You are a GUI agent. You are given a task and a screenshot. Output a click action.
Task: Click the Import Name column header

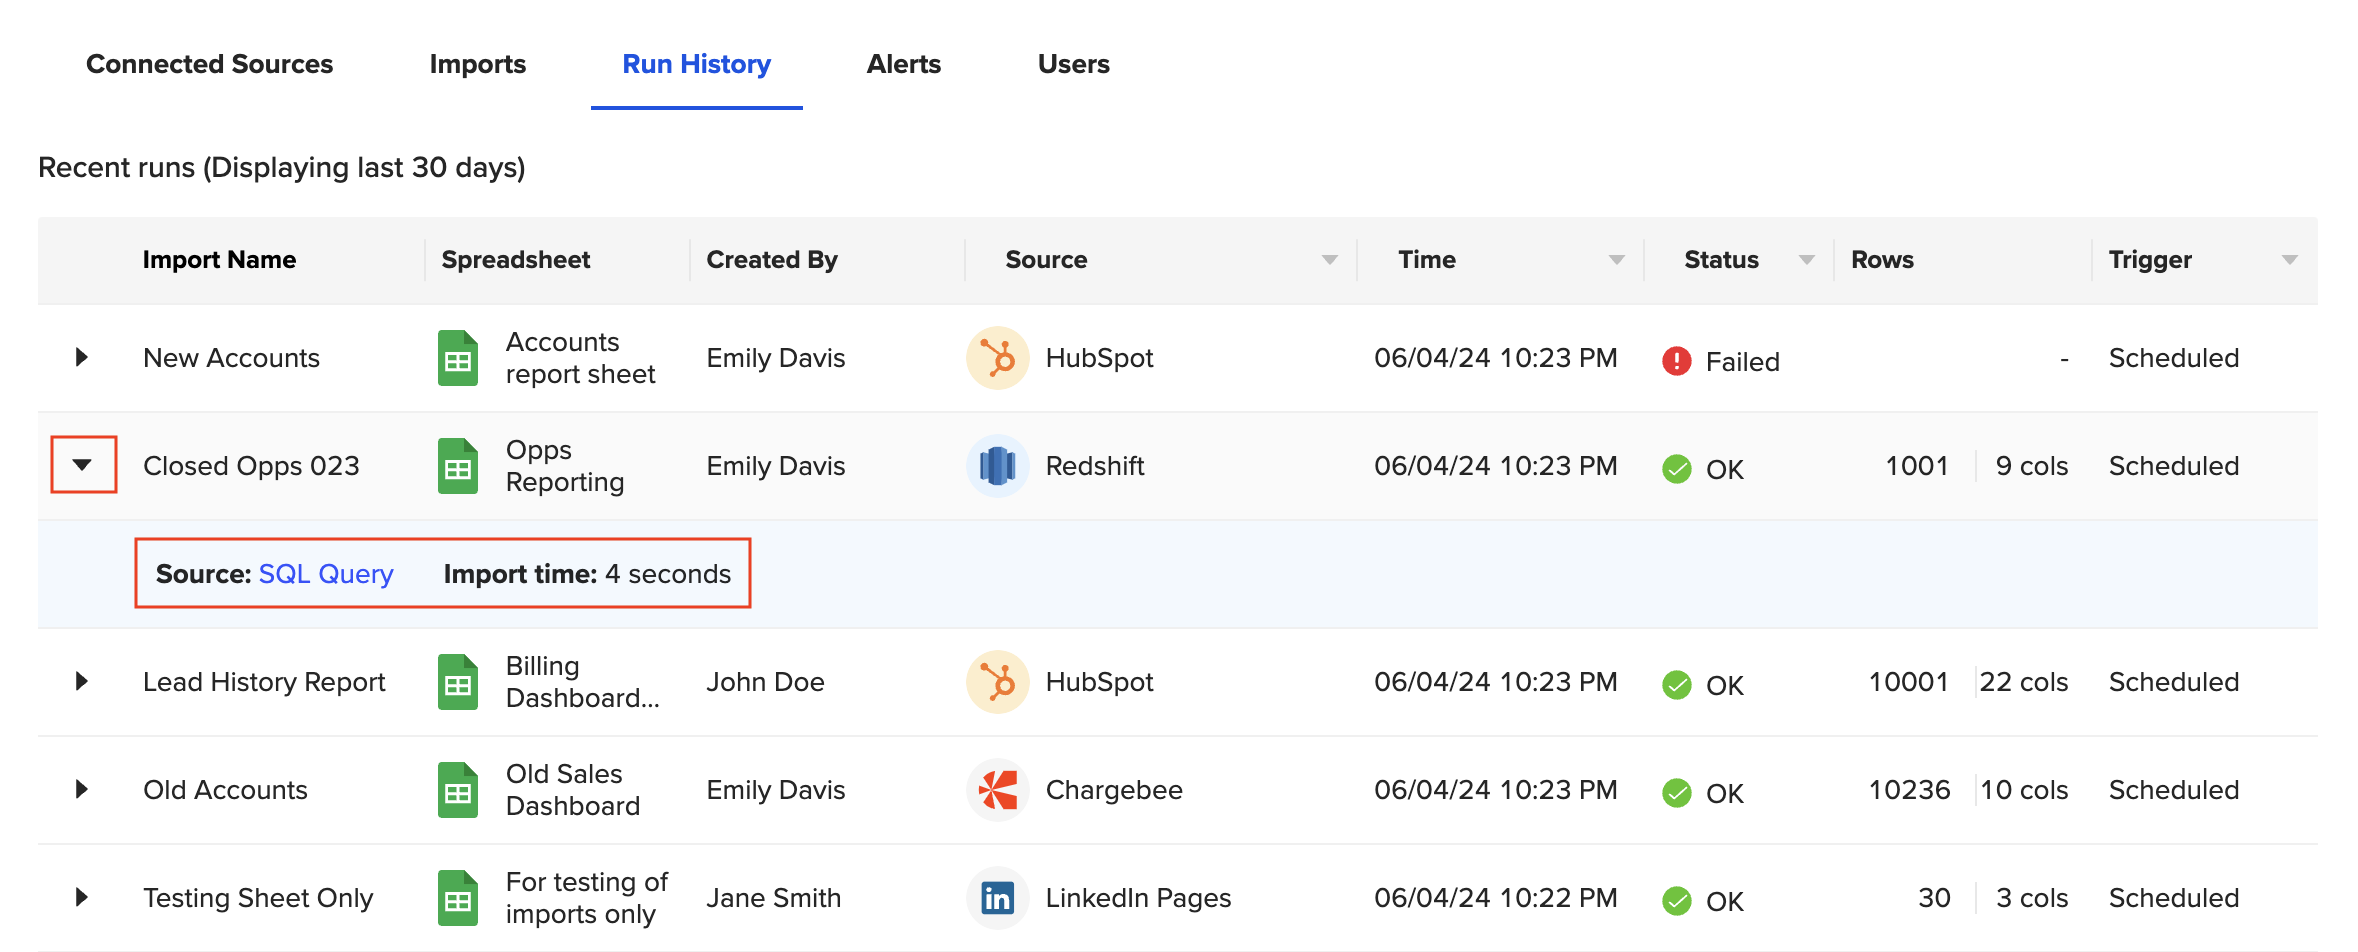click(x=219, y=260)
